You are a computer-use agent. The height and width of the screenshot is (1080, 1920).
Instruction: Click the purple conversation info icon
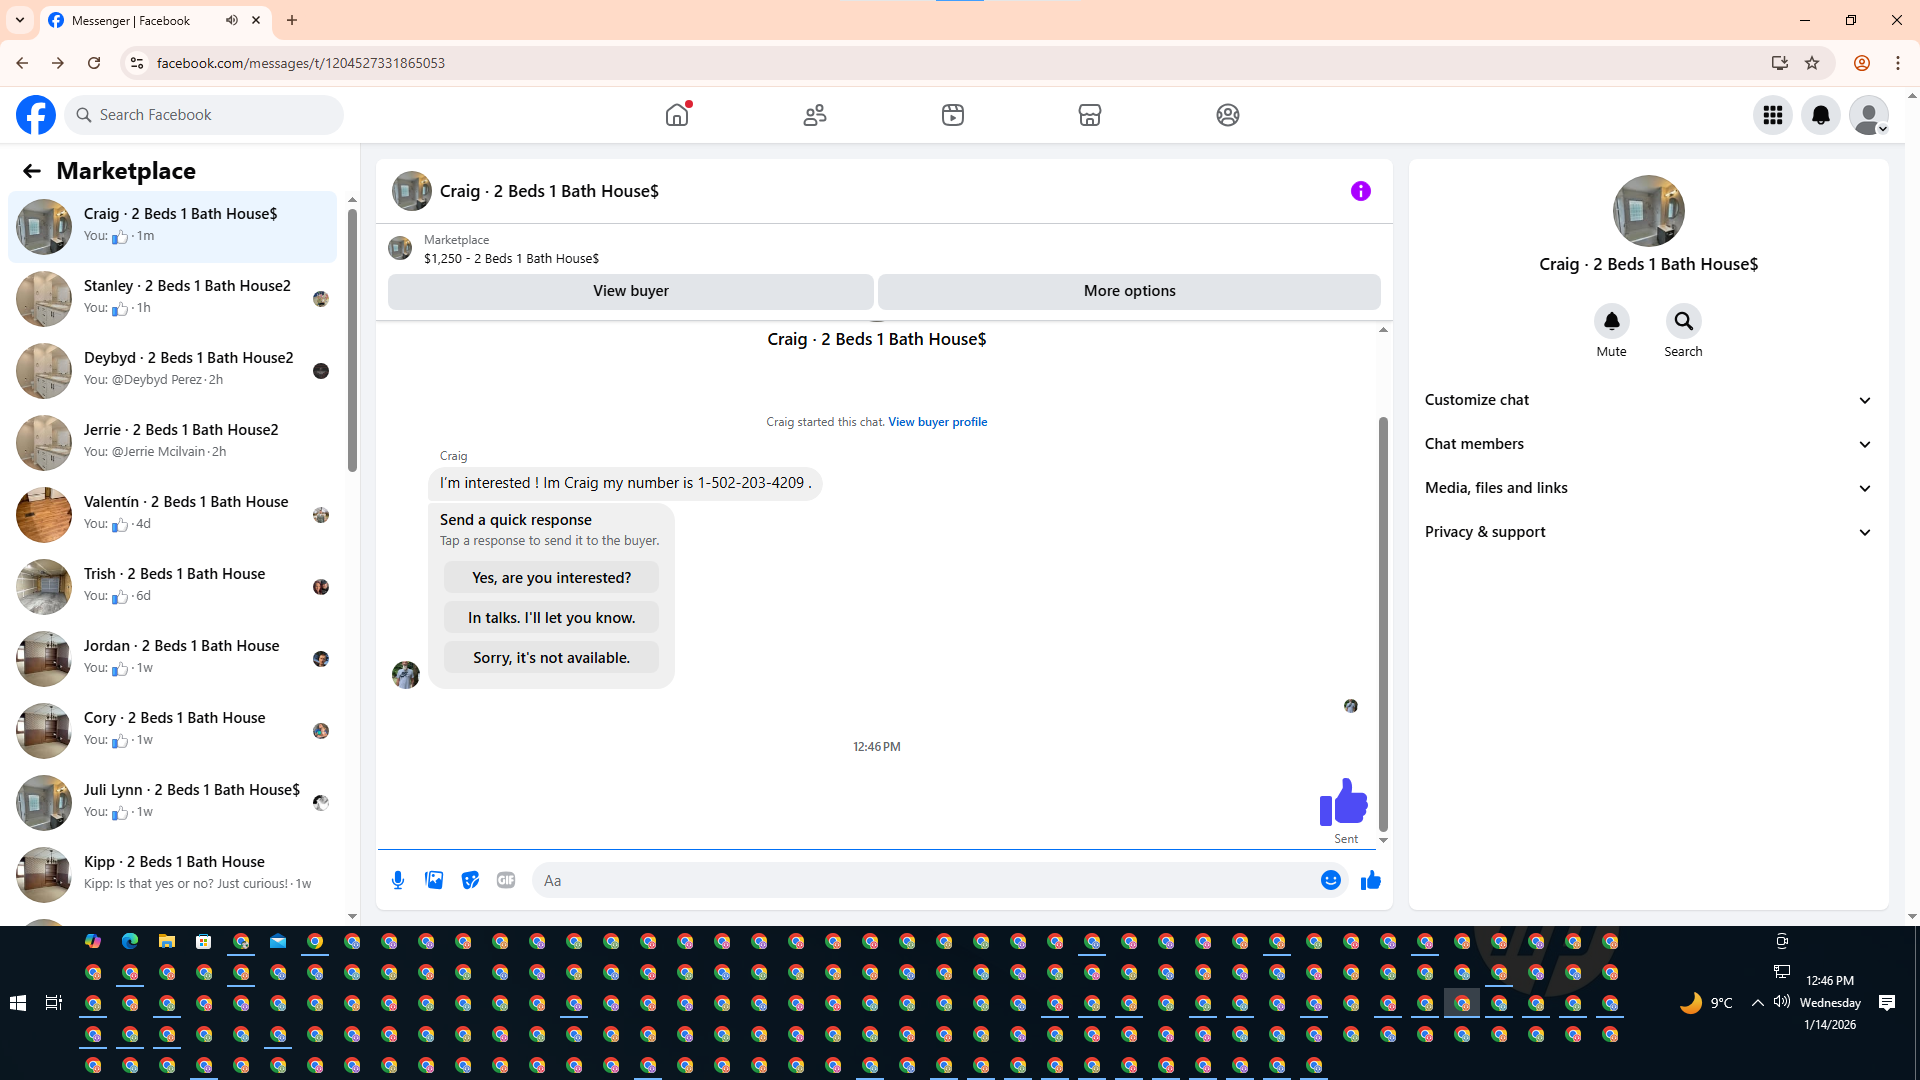click(1360, 191)
